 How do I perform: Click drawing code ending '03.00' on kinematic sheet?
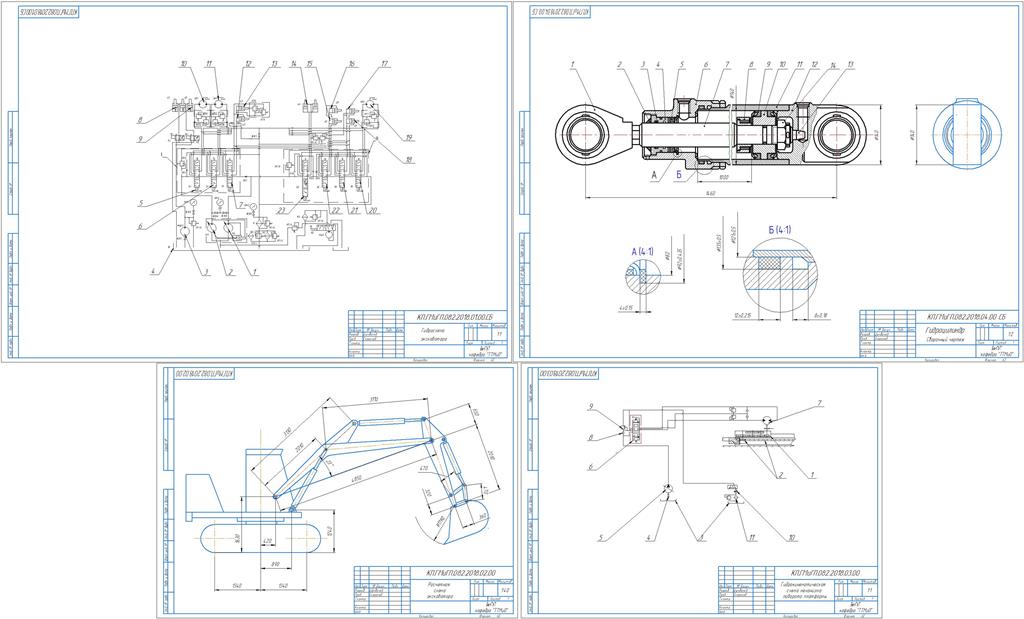(x=825, y=573)
